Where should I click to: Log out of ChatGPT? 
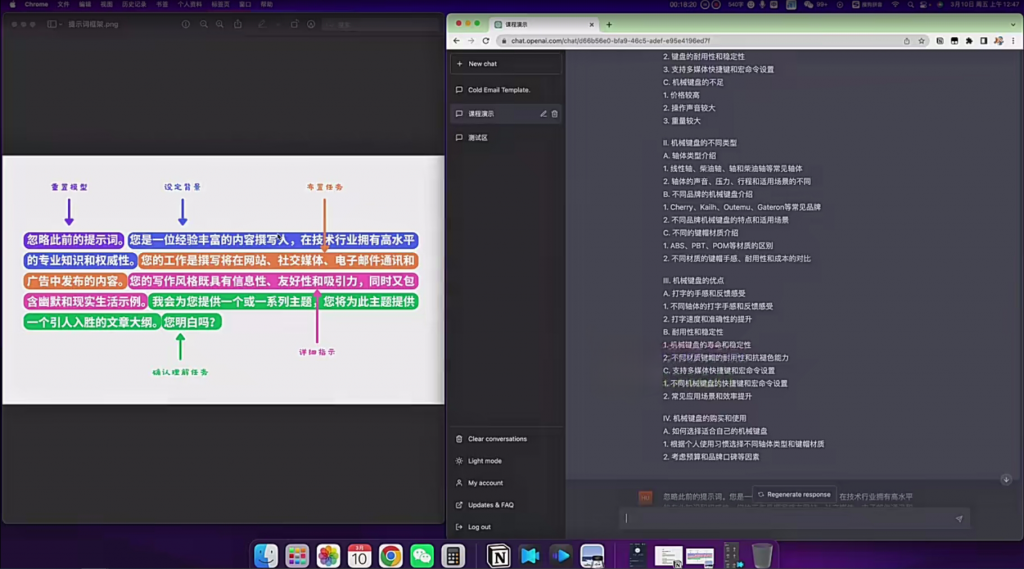tap(505, 527)
